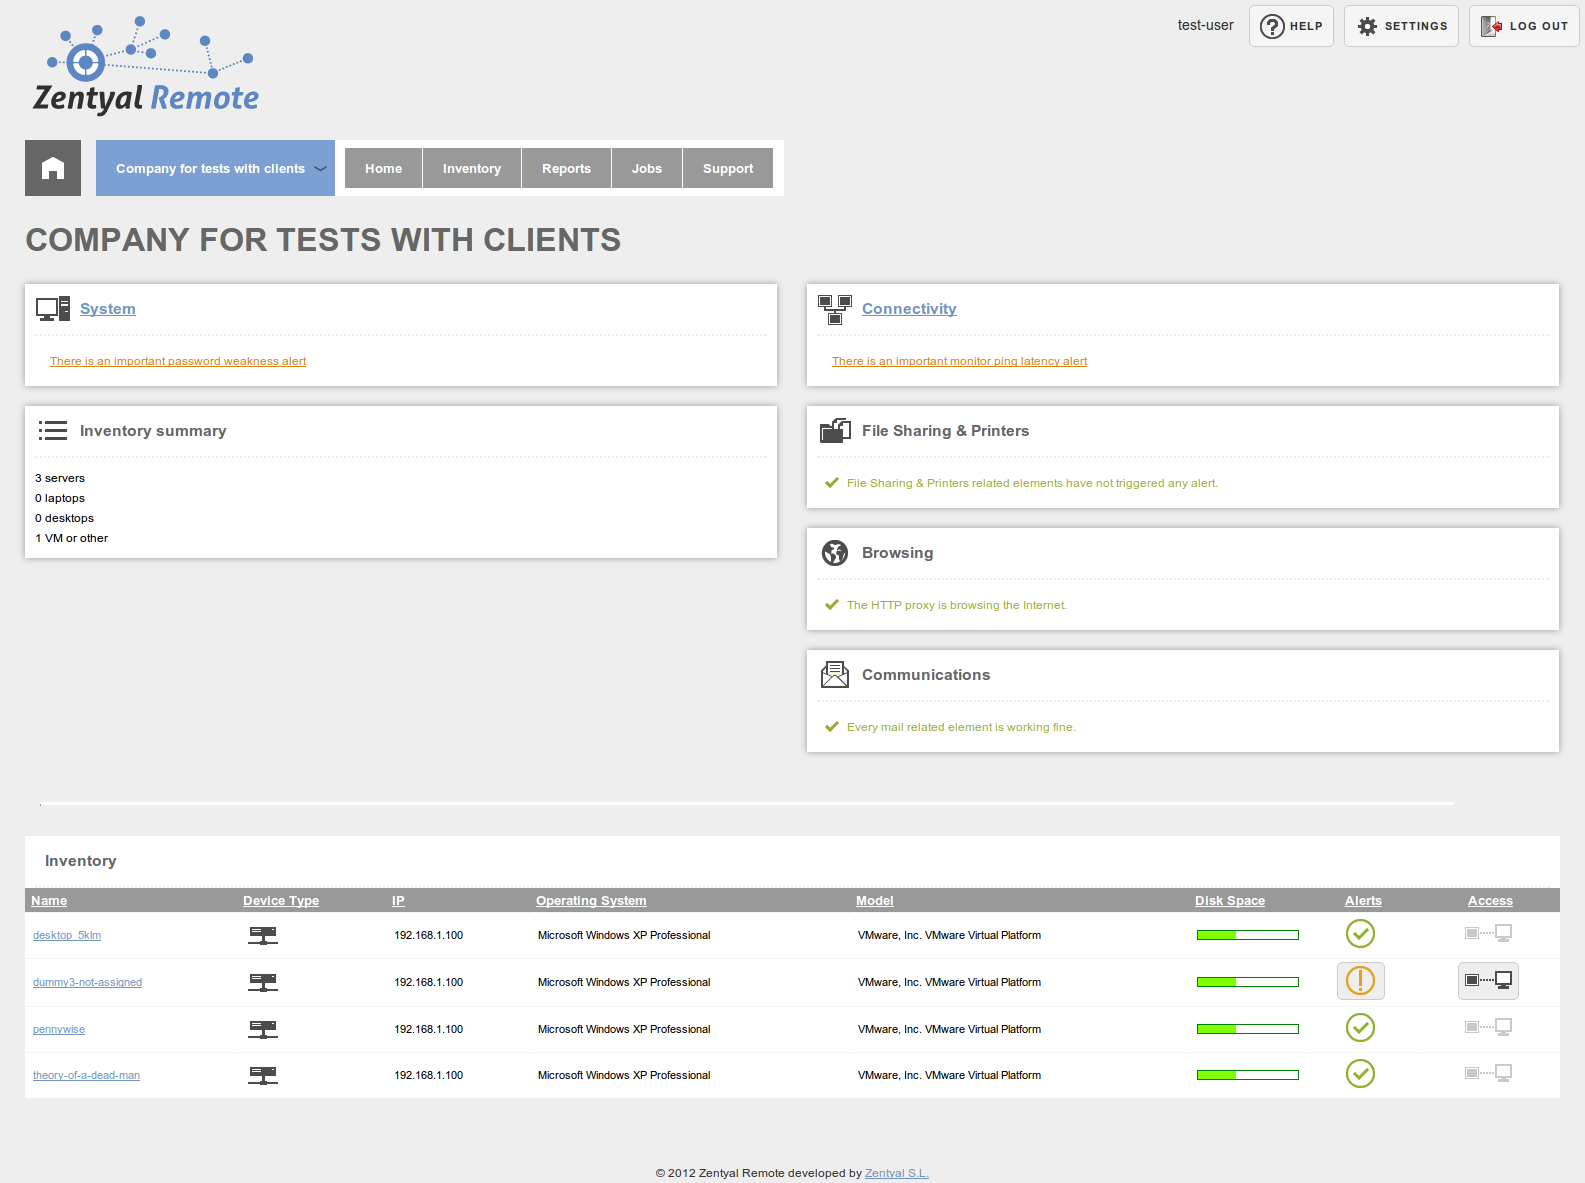The height and width of the screenshot is (1183, 1585).
Task: Click the home icon button
Action: pos(53,168)
